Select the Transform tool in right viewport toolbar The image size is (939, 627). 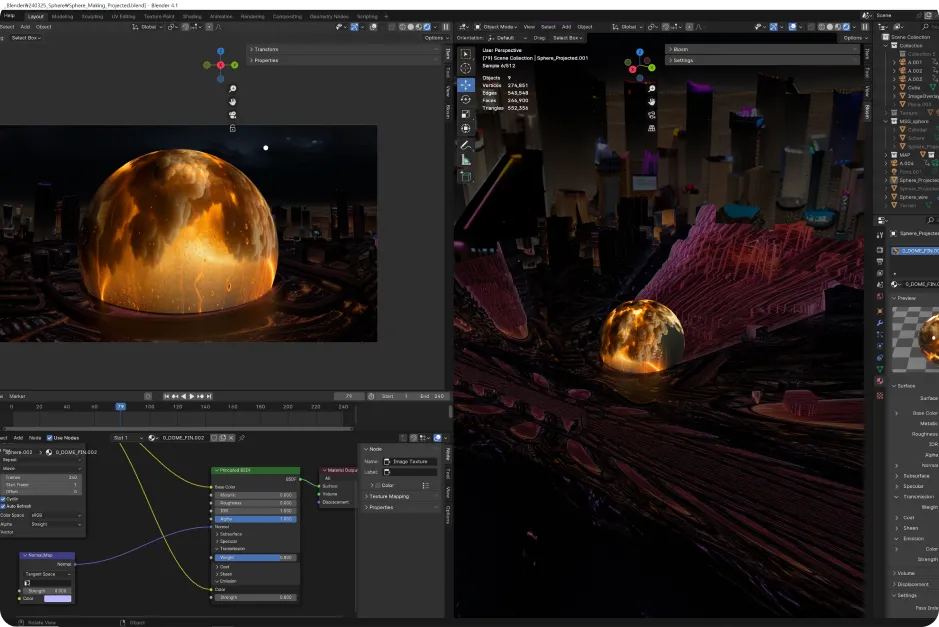tap(465, 128)
